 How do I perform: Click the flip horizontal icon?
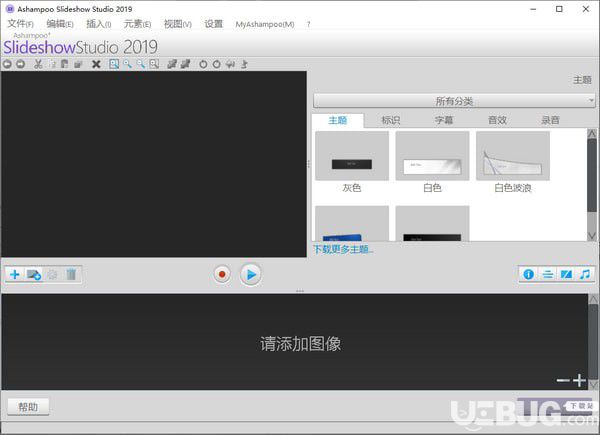[x=230, y=64]
